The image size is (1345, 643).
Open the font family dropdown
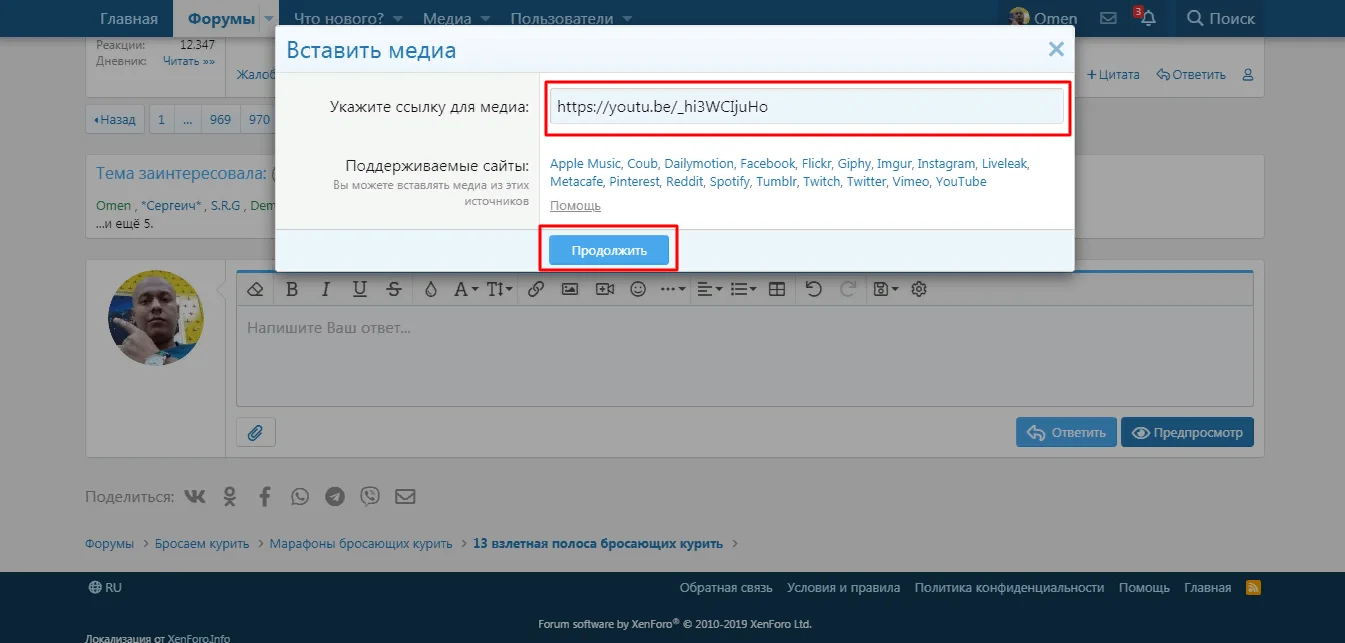coord(466,289)
